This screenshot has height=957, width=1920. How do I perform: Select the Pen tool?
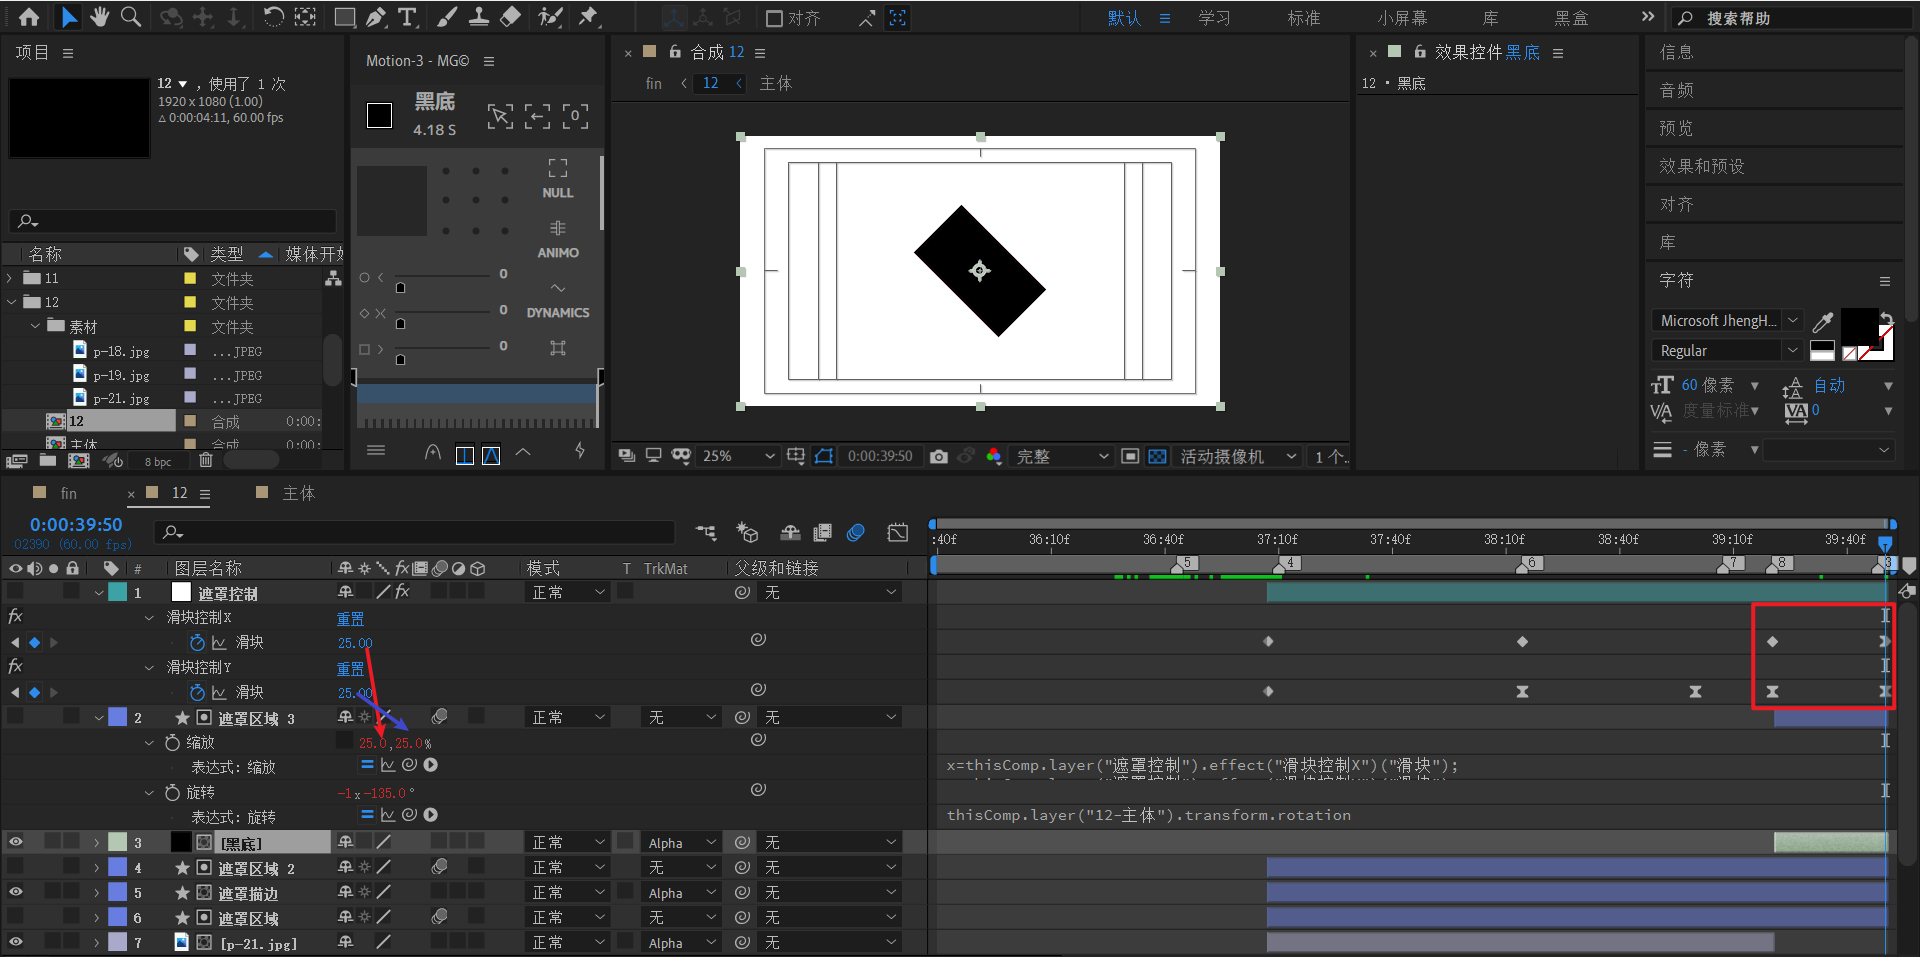(x=375, y=17)
